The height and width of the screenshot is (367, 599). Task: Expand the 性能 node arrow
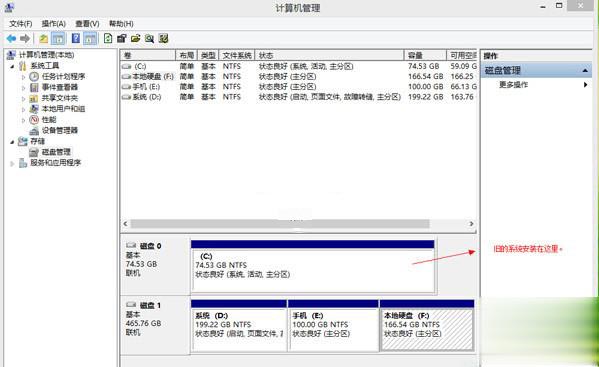(x=23, y=120)
